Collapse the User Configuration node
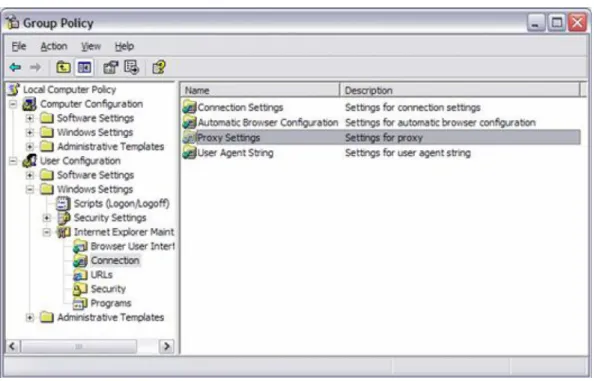This screenshot has height=381, width=594. (x=13, y=161)
